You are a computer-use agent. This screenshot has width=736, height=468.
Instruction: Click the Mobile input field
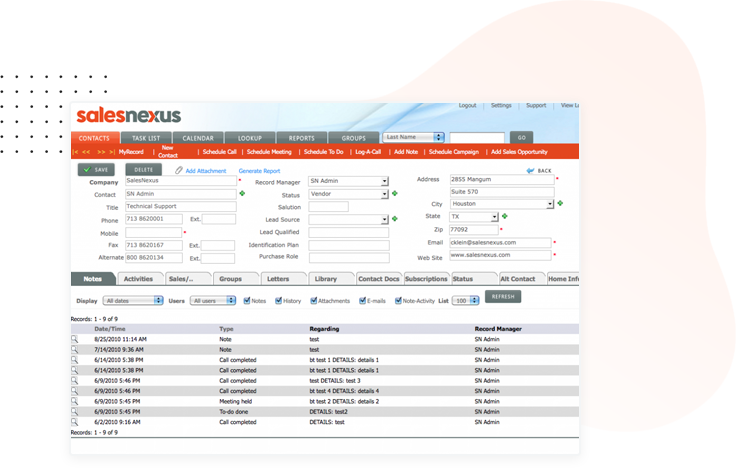pyautogui.click(x=153, y=232)
